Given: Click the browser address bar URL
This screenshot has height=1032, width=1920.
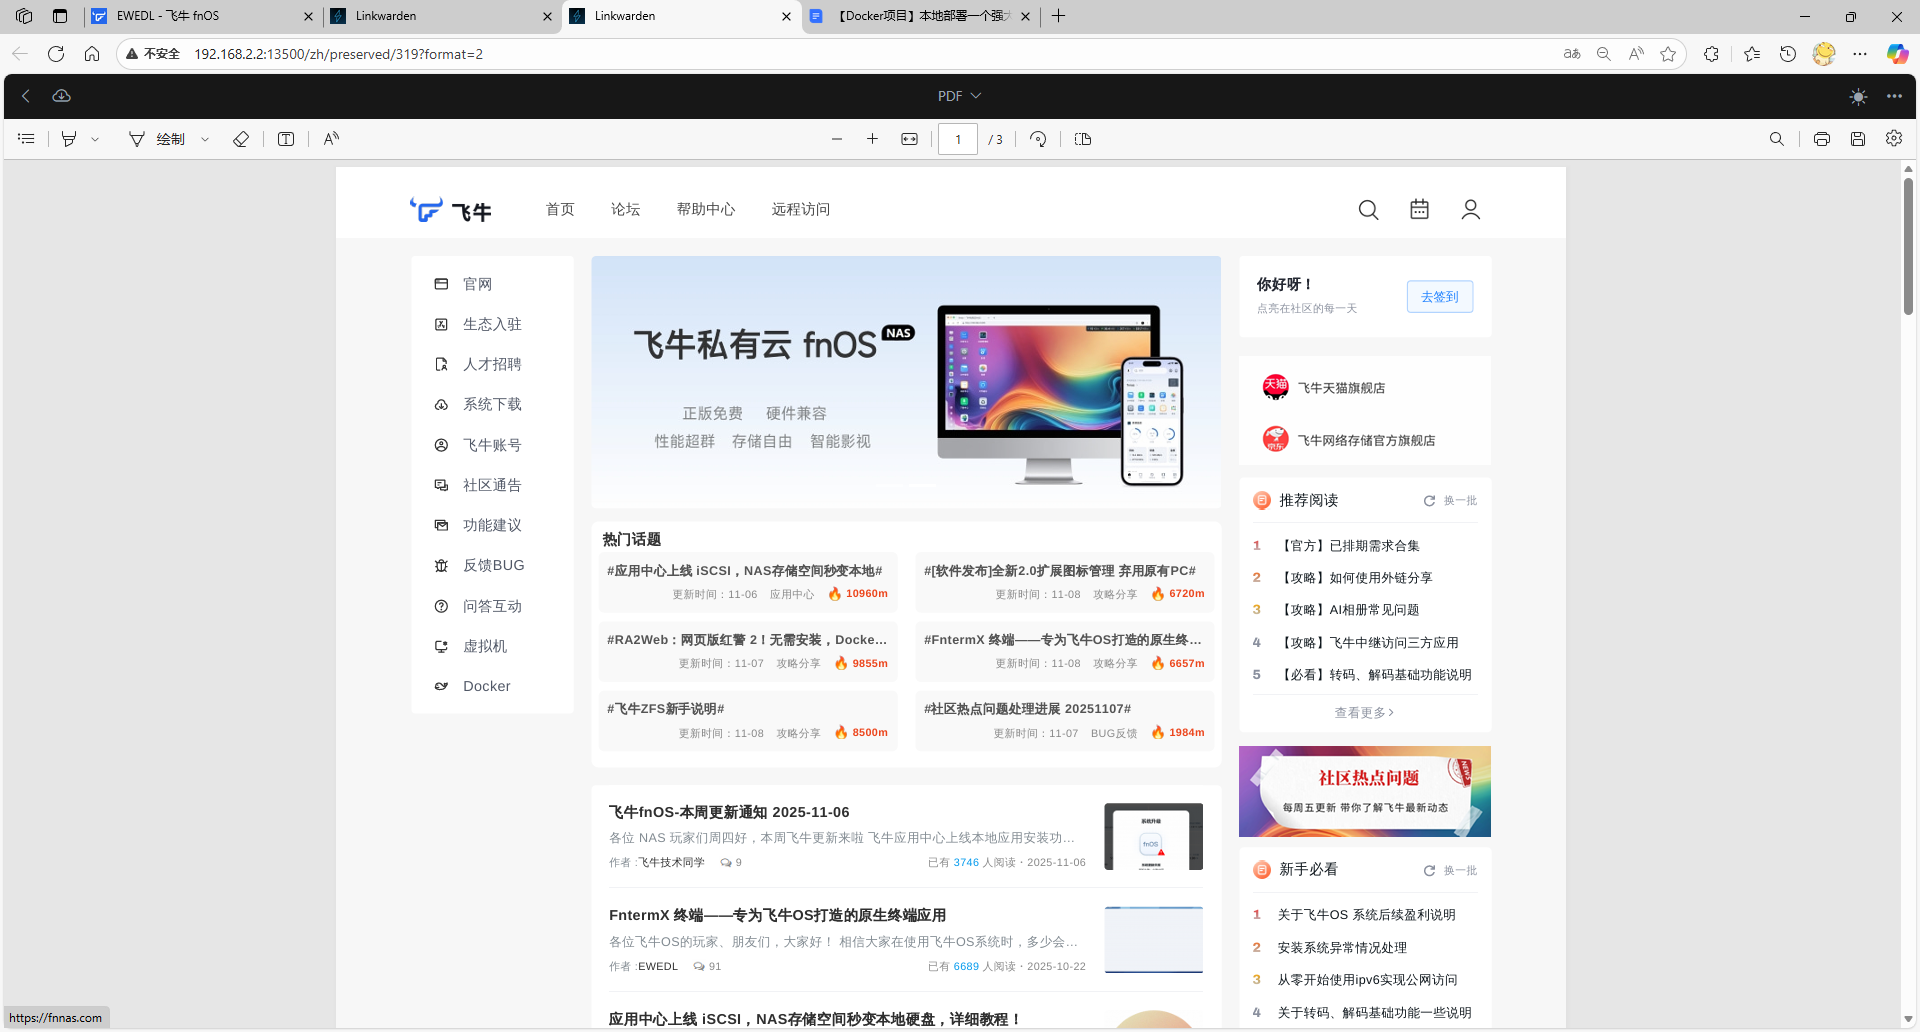Looking at the screenshot, I should point(338,54).
